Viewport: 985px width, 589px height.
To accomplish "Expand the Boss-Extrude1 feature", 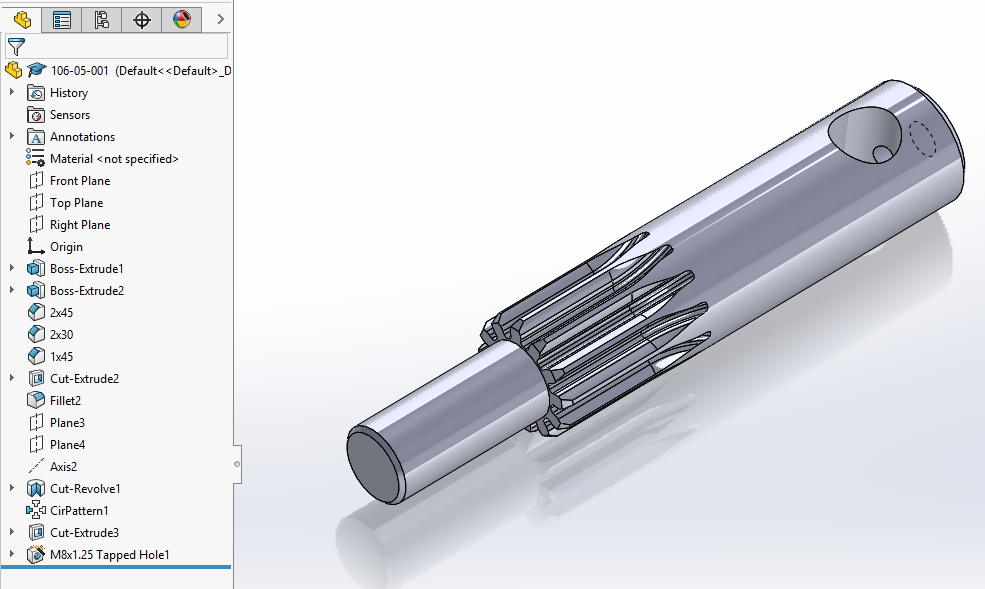I will click(x=12, y=268).
